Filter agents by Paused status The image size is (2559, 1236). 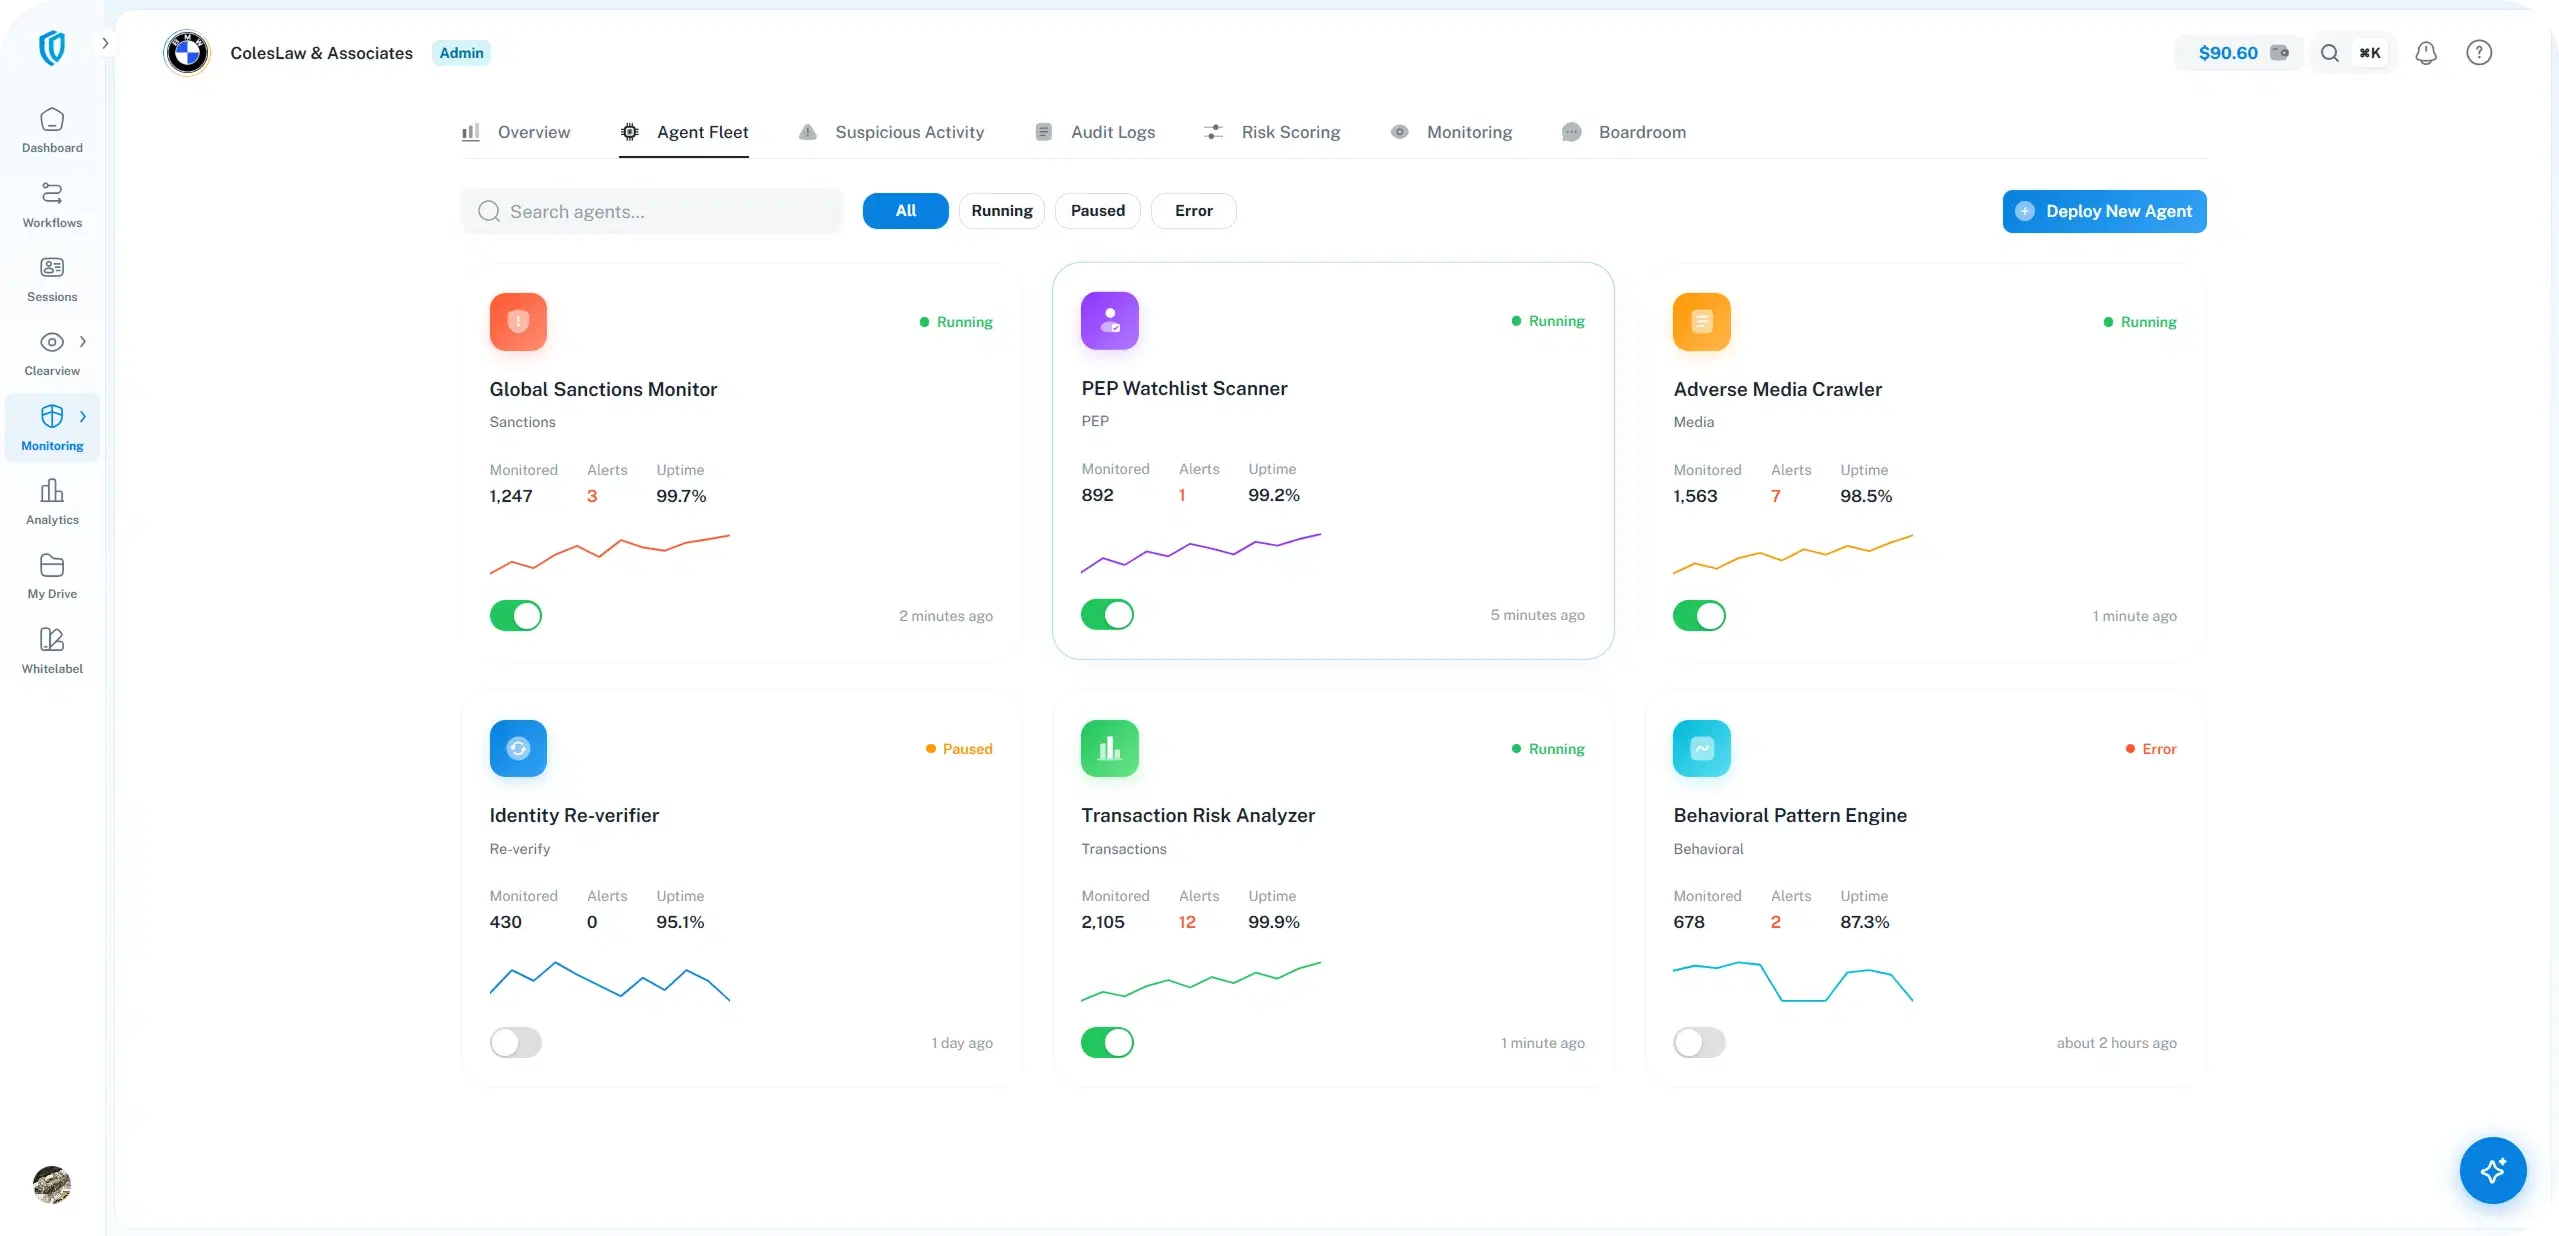[1097, 211]
